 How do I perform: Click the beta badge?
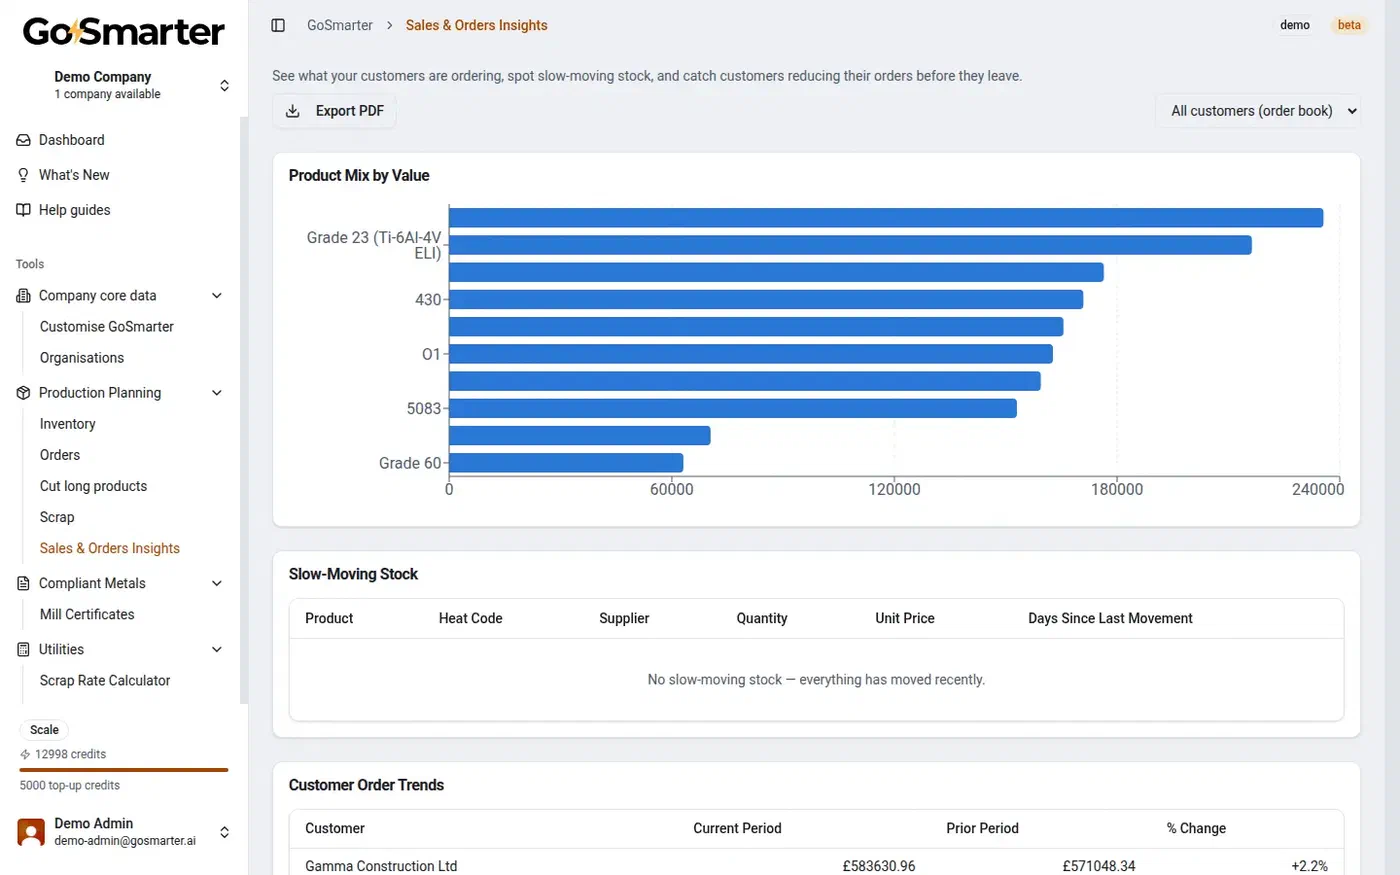click(1349, 25)
